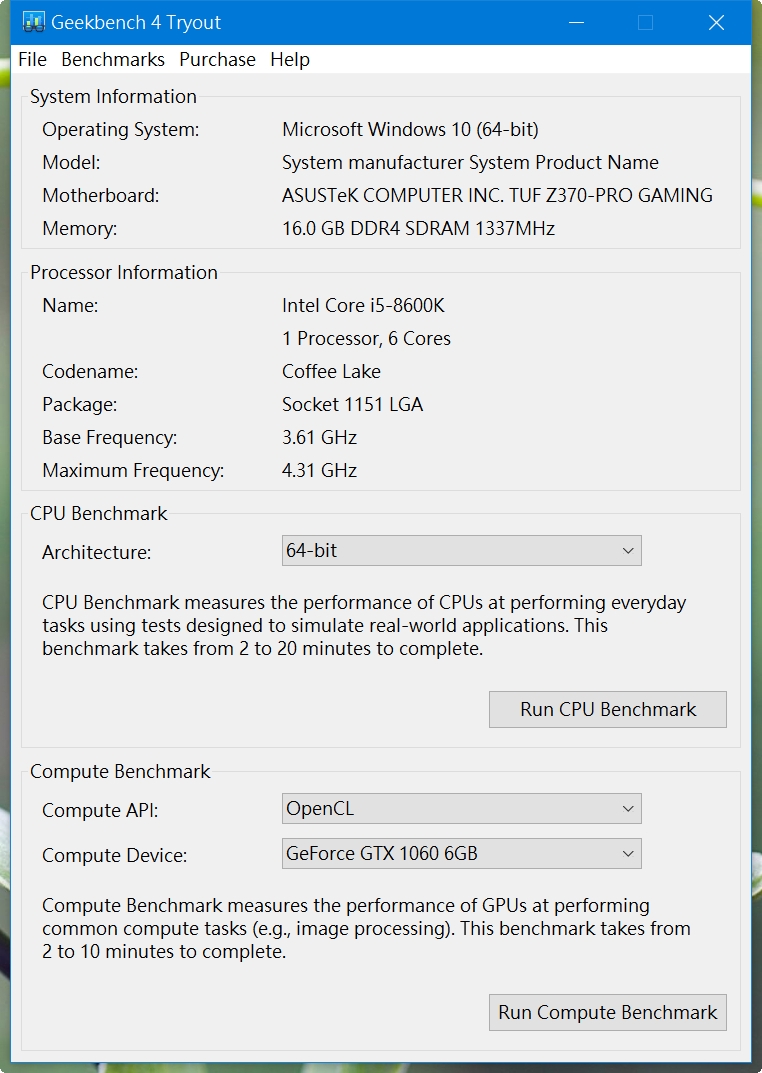The height and width of the screenshot is (1073, 762).
Task: Expand the Compute API OpenCL dropdown
Action: 462,809
